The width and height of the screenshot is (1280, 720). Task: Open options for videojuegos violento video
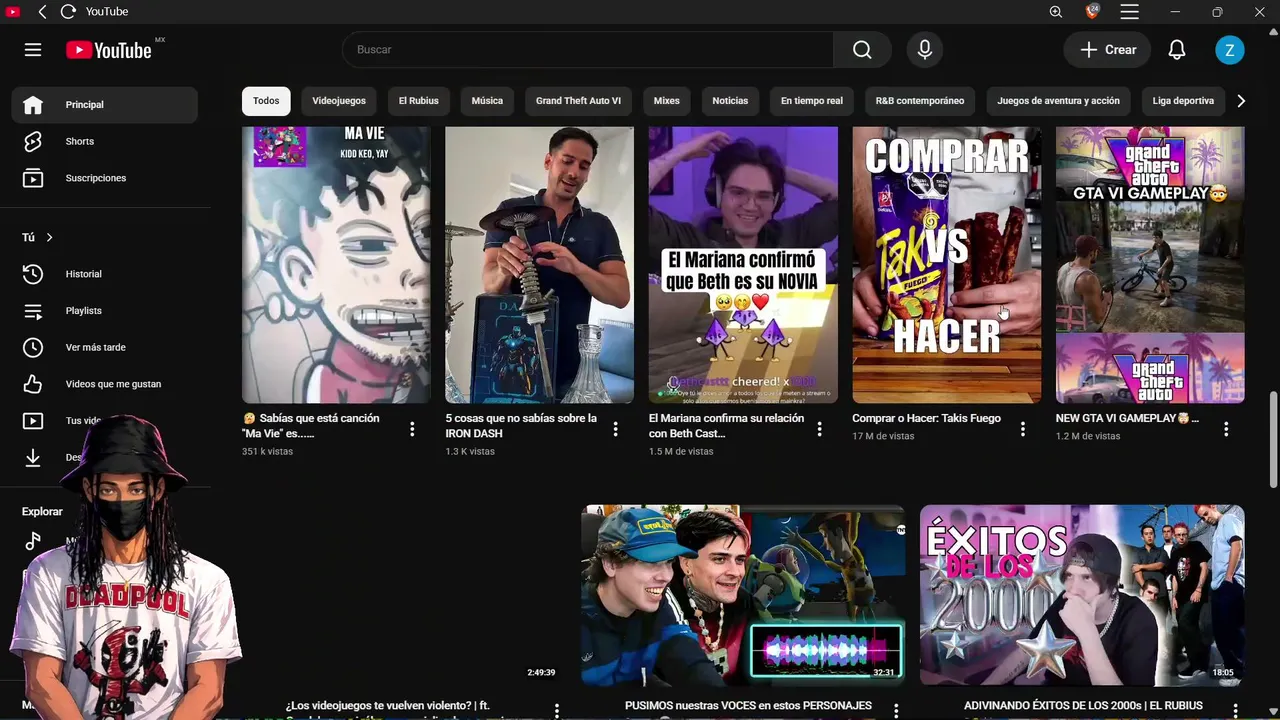click(x=557, y=710)
